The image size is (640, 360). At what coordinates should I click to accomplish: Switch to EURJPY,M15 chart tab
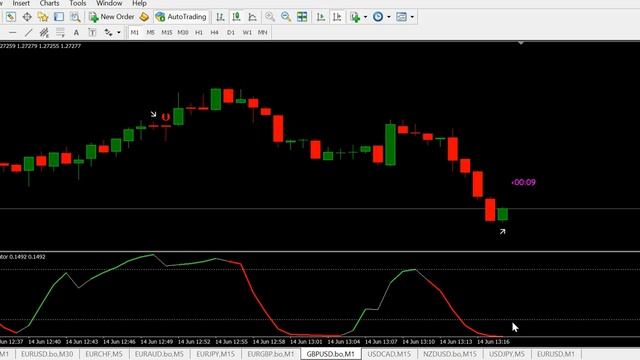click(x=216, y=354)
